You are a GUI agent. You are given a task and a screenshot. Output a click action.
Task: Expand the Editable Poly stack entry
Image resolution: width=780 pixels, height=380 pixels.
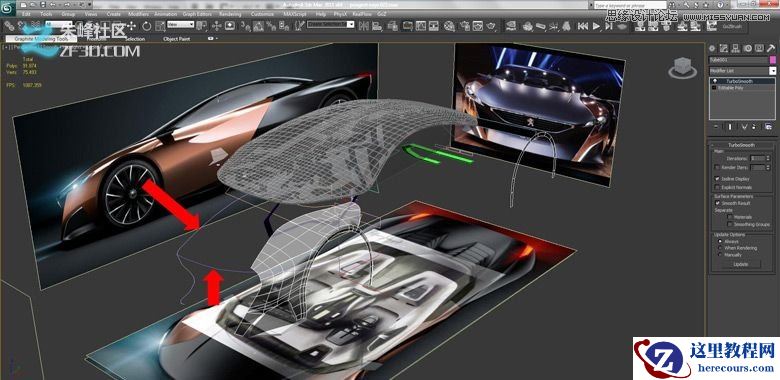coord(714,88)
